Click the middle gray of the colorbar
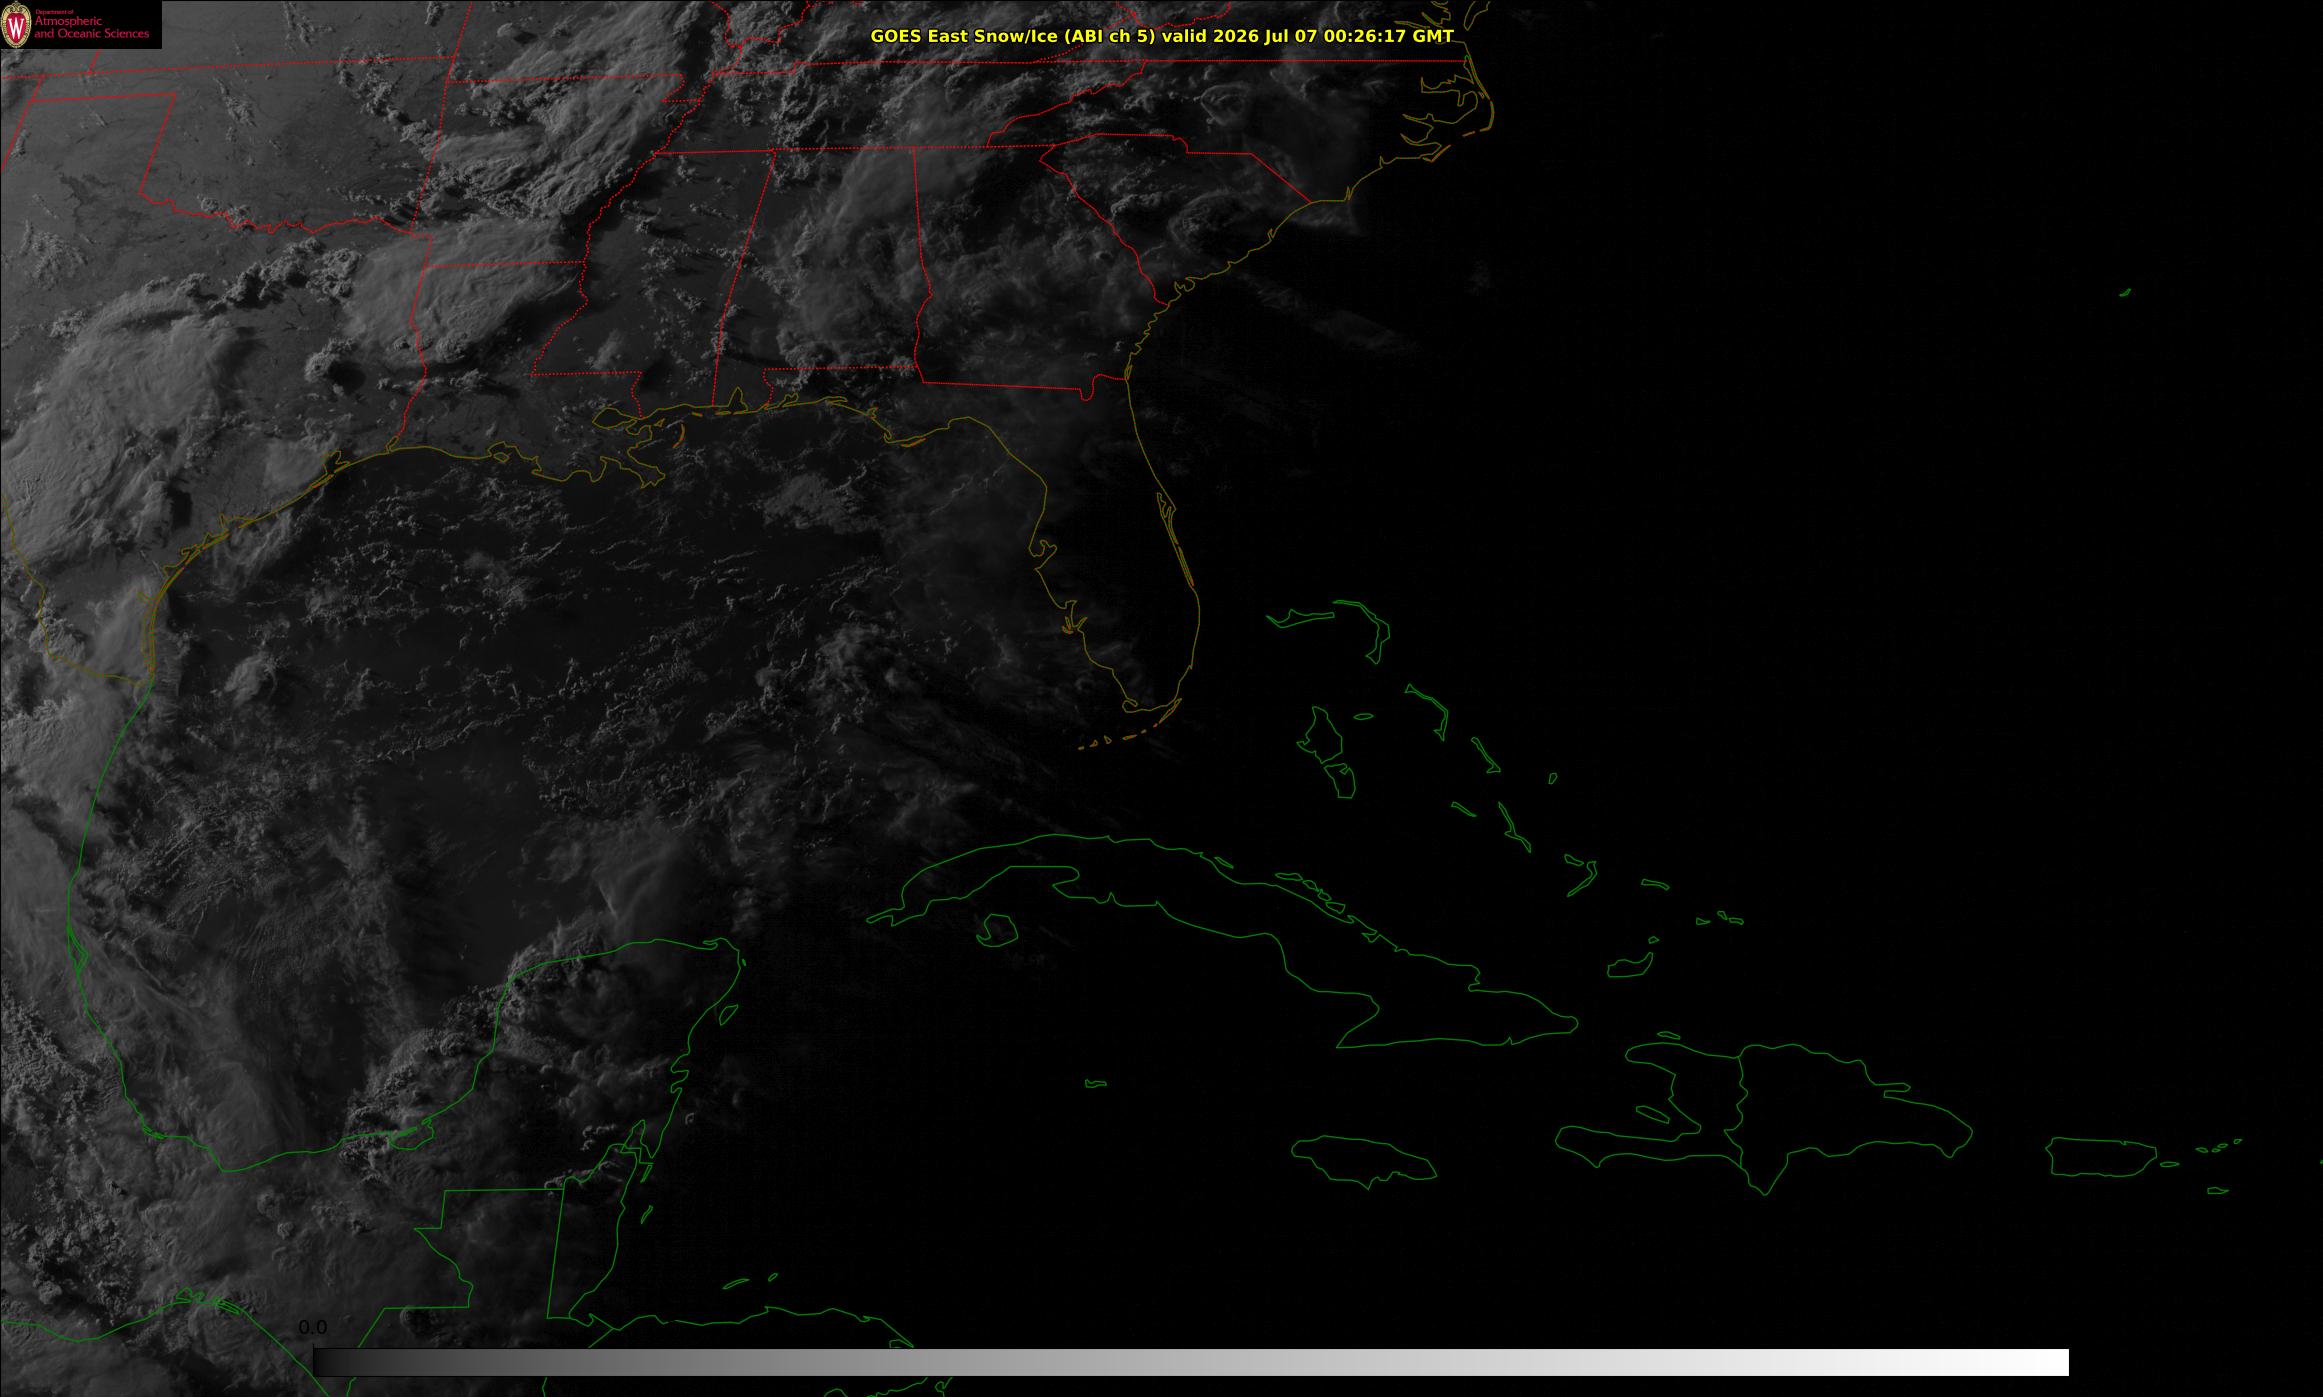 (x=1191, y=1362)
